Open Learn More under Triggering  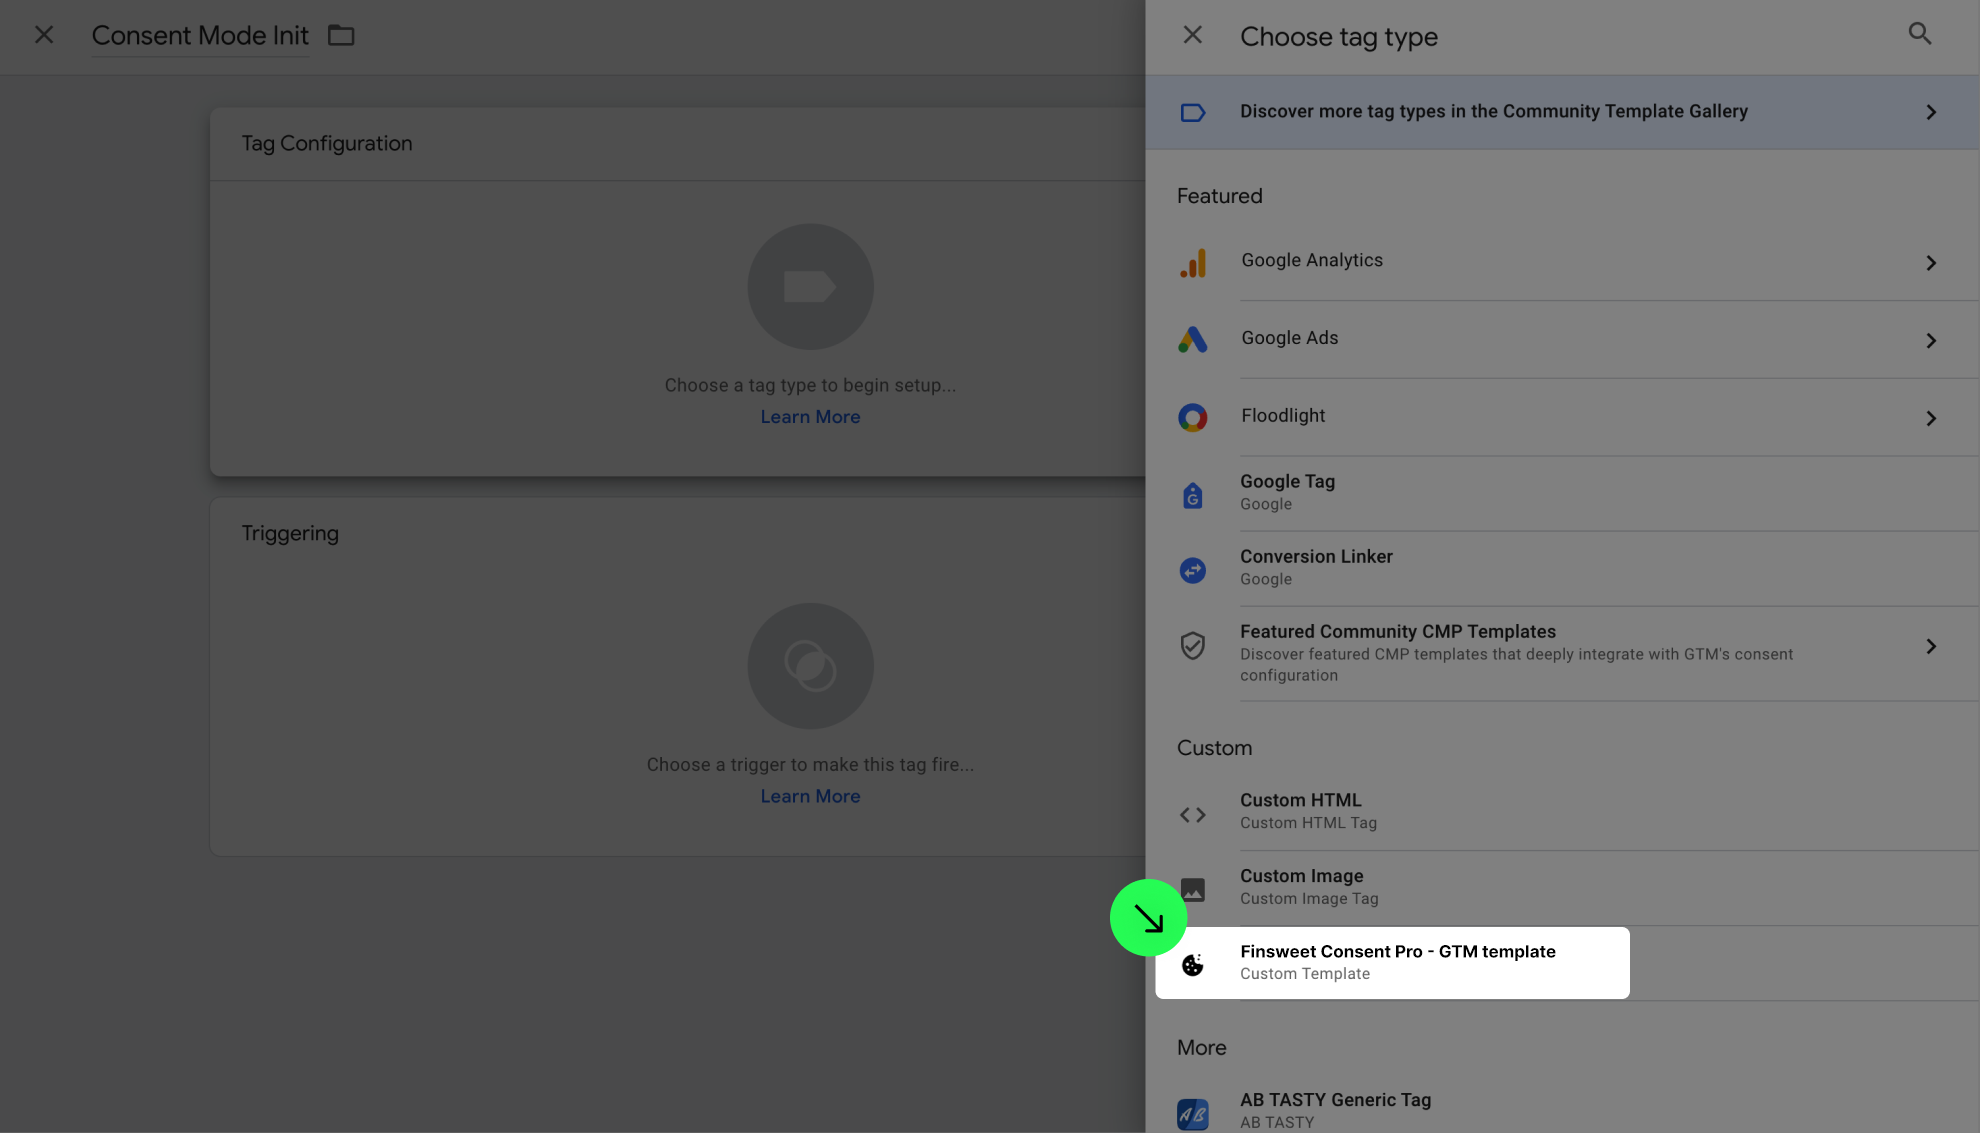point(810,797)
